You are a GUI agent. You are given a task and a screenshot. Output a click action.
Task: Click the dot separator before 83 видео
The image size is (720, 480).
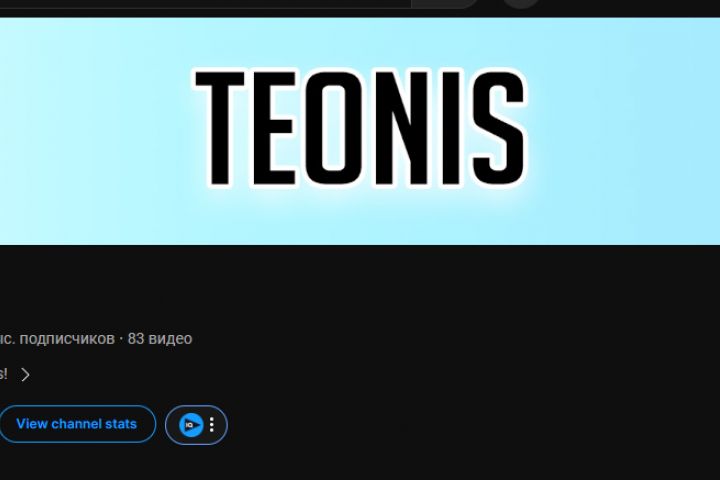[121, 339]
